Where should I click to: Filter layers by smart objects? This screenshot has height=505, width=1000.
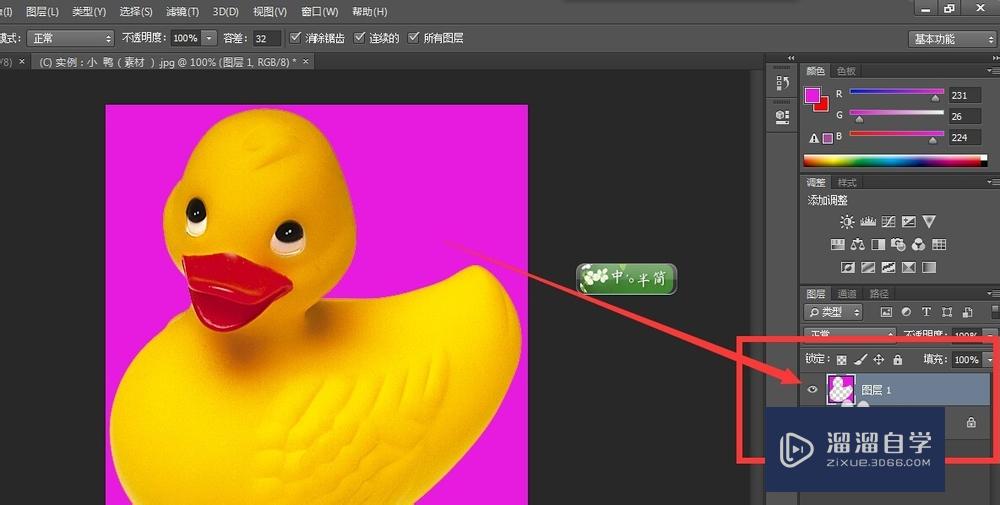click(x=967, y=312)
